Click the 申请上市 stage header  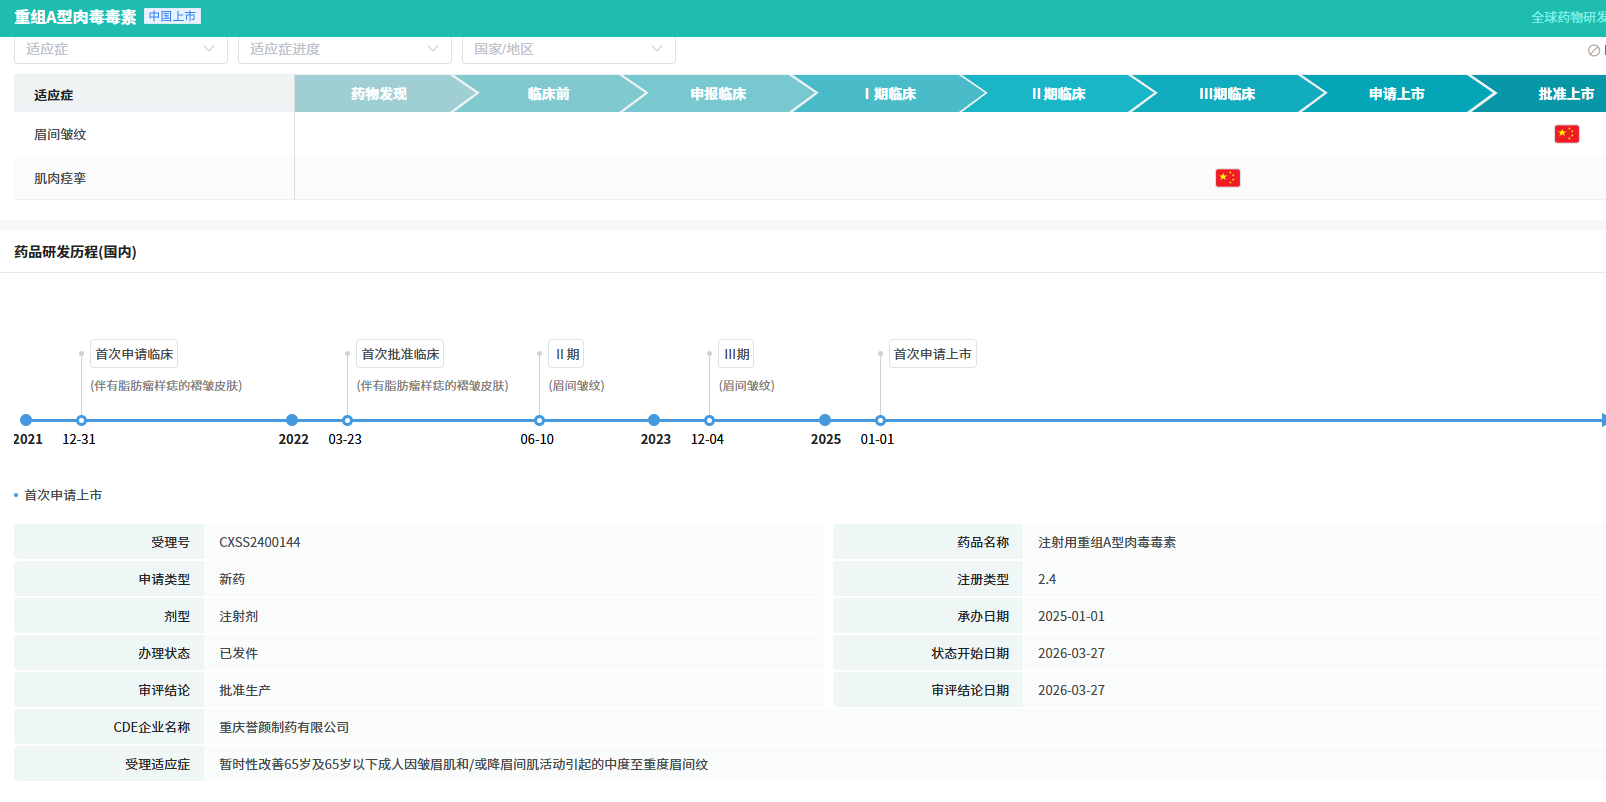coord(1396,94)
